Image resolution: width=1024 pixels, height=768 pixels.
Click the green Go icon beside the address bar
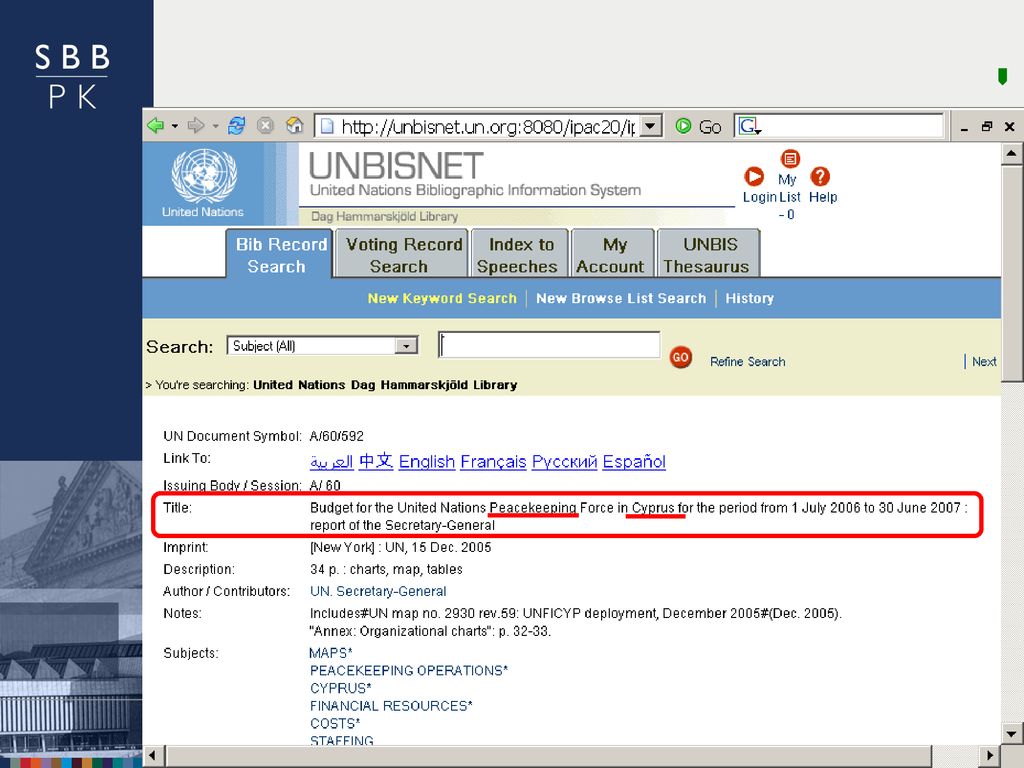[683, 125]
